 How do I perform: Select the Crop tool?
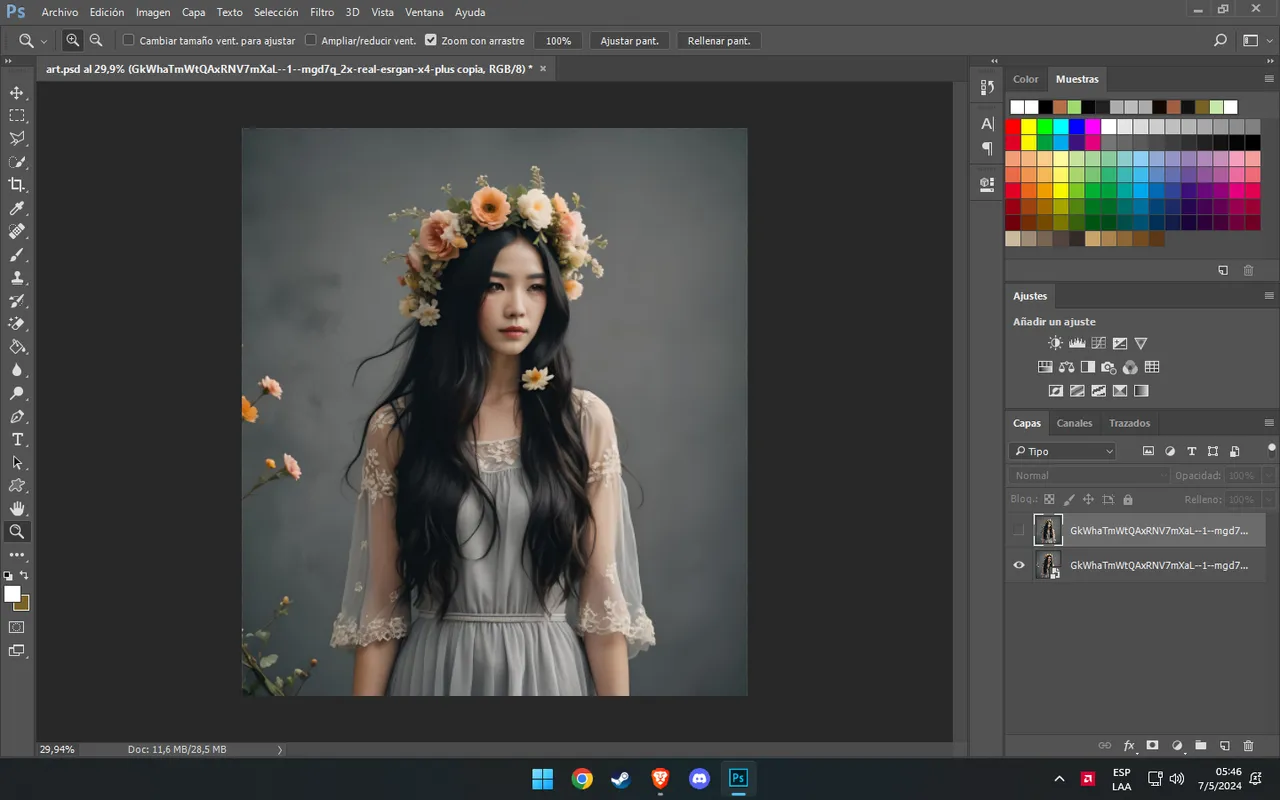(x=17, y=185)
